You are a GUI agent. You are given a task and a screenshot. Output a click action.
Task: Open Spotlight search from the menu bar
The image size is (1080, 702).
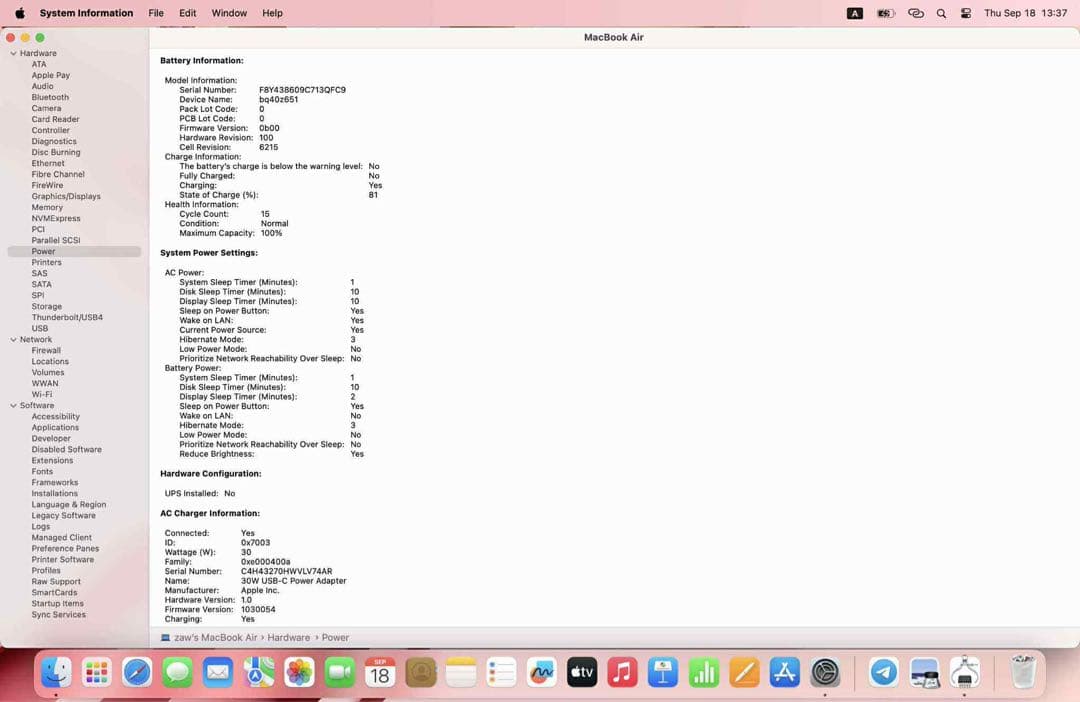941,13
